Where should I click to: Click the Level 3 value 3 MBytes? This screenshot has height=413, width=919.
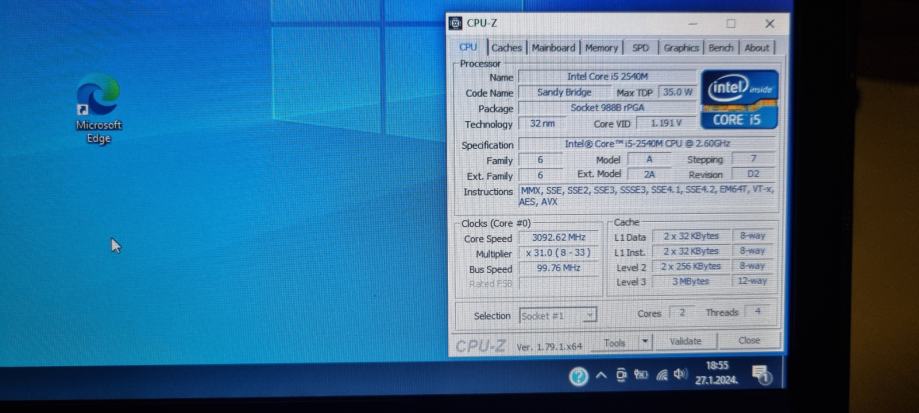pyautogui.click(x=691, y=281)
